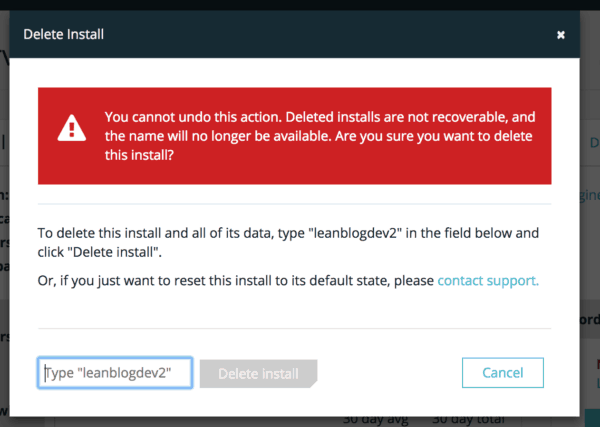Viewport: 600px width, 427px height.
Task: Click the white warning triangle icon
Action: click(71, 127)
